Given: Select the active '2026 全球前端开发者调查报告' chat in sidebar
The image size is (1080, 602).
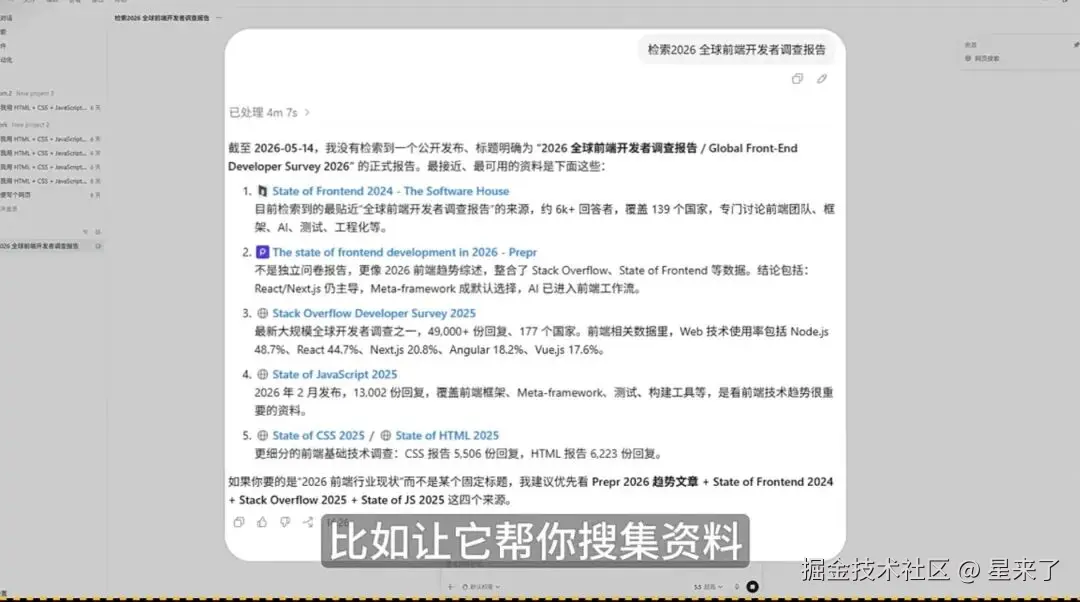Looking at the screenshot, I should [51, 246].
